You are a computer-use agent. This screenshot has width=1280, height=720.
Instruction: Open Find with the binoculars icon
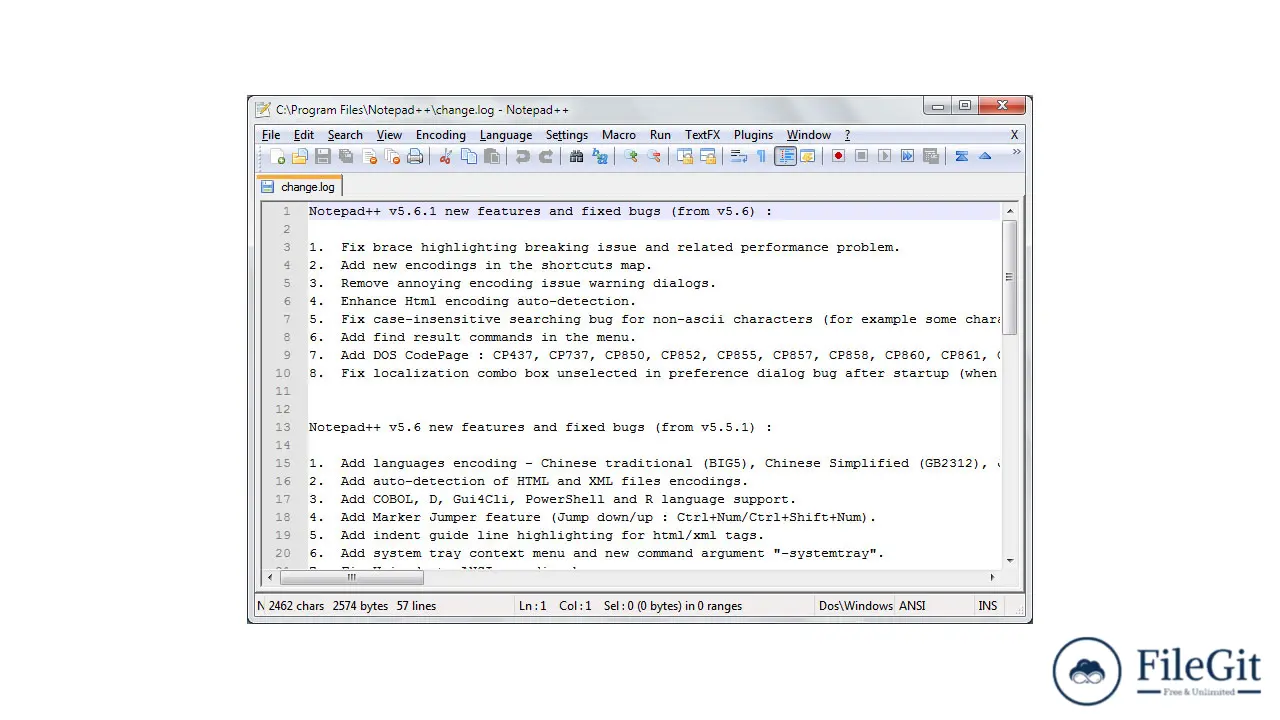[x=577, y=156]
